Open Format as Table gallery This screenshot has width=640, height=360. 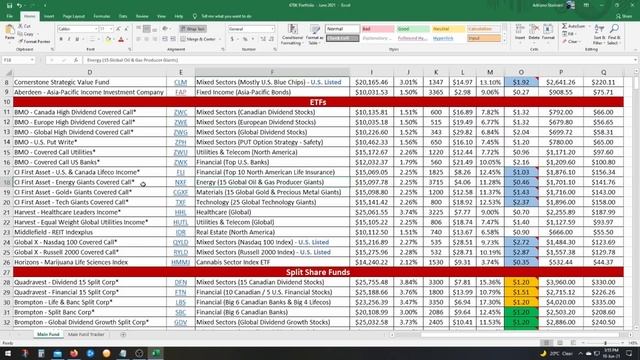pyautogui.click(x=315, y=34)
